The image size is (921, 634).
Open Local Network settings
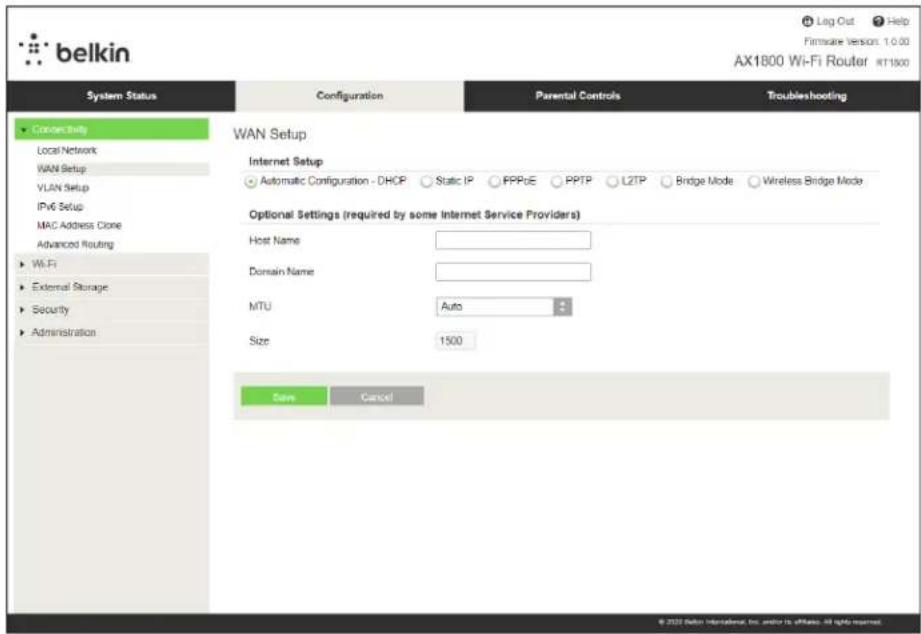(x=67, y=150)
